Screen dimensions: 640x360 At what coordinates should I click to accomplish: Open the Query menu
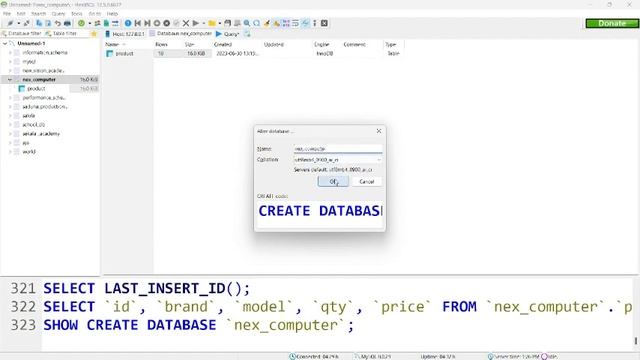tap(58, 13)
